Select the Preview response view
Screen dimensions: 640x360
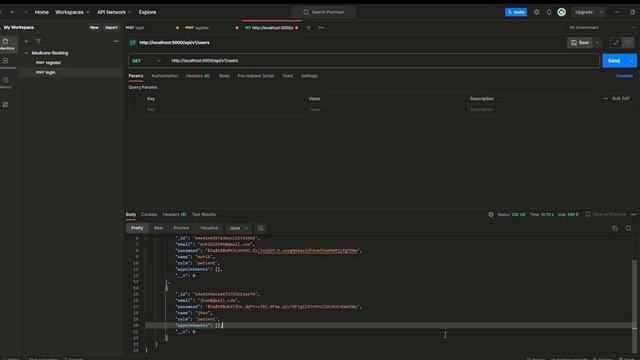(181, 228)
